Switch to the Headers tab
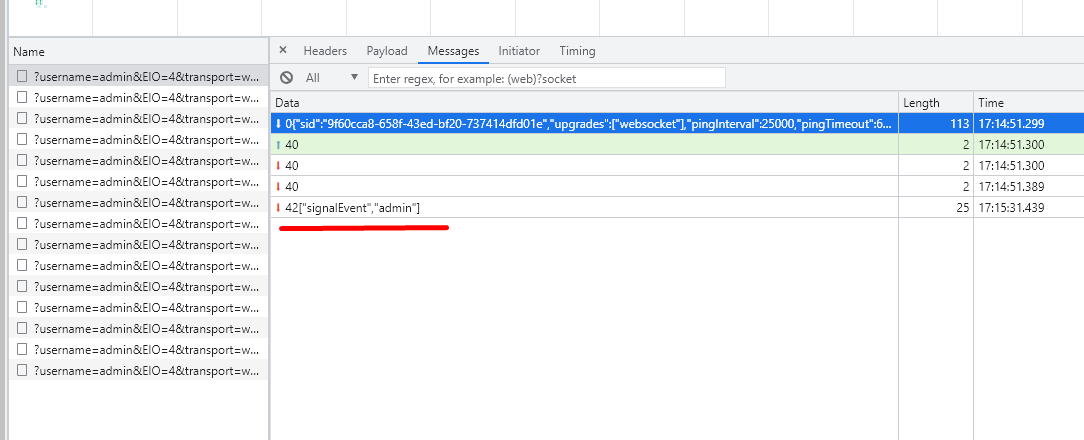The image size is (1084, 440). pos(325,51)
